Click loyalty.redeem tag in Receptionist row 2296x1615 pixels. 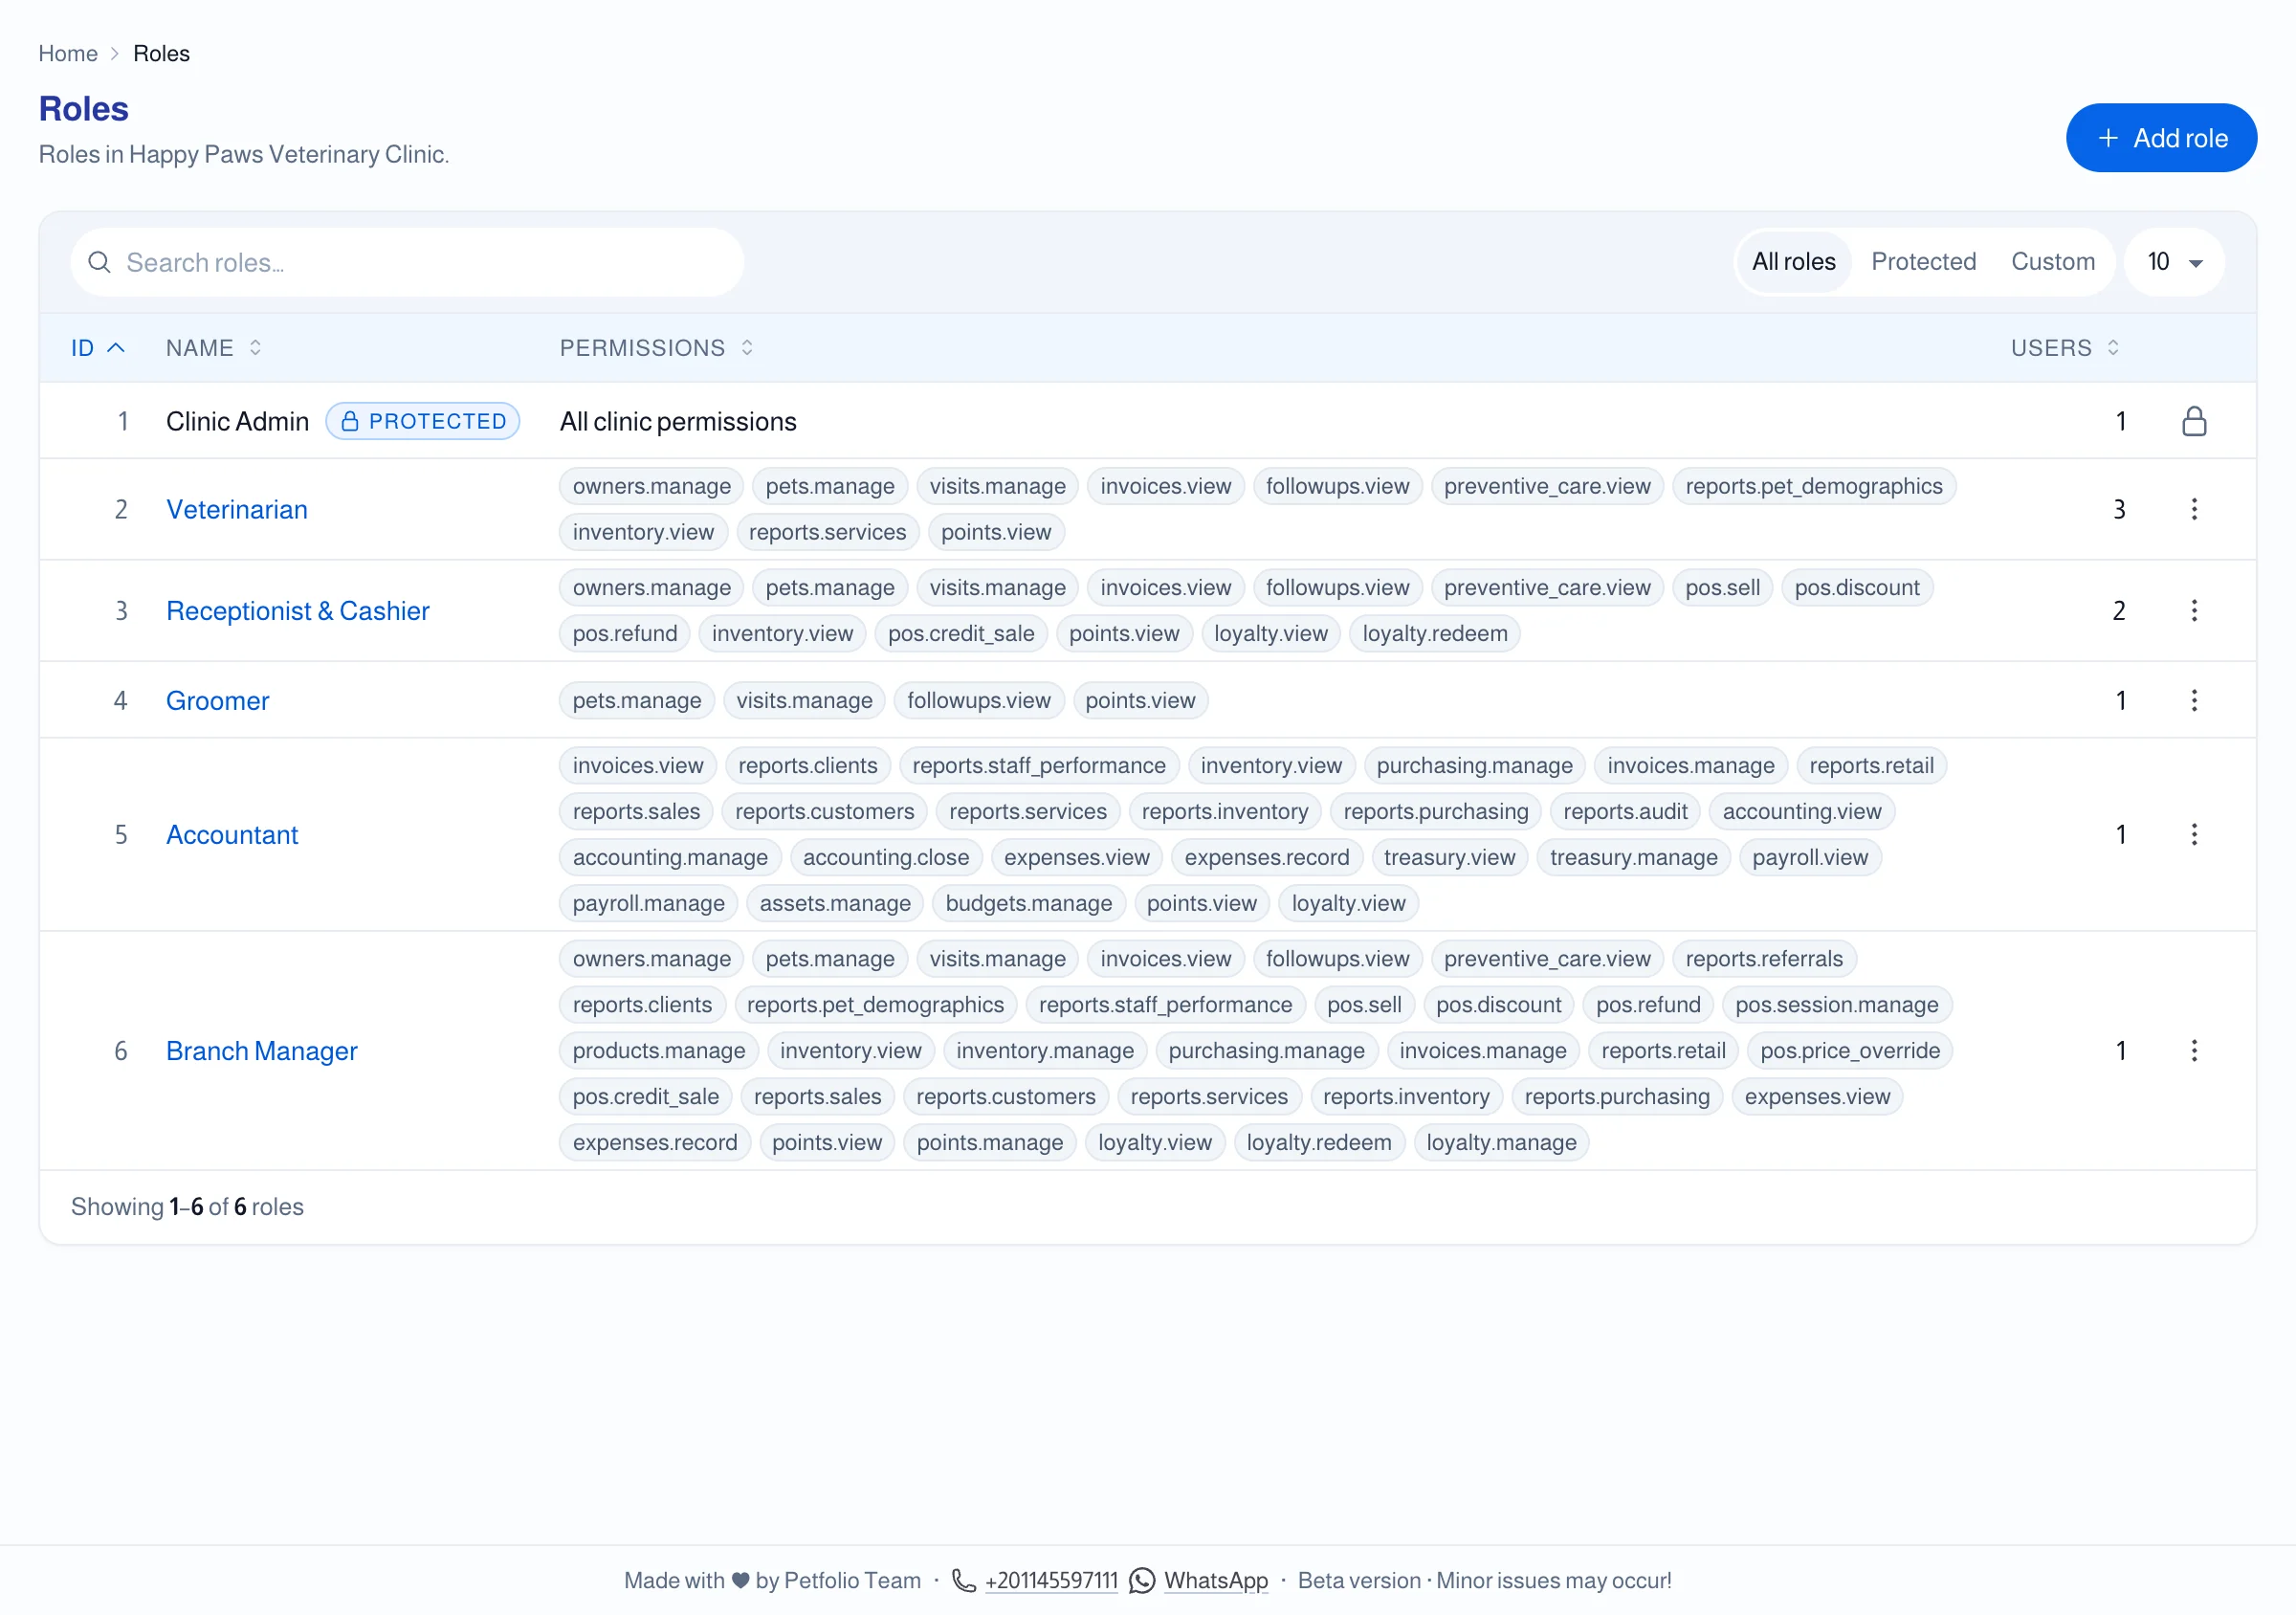[1434, 633]
